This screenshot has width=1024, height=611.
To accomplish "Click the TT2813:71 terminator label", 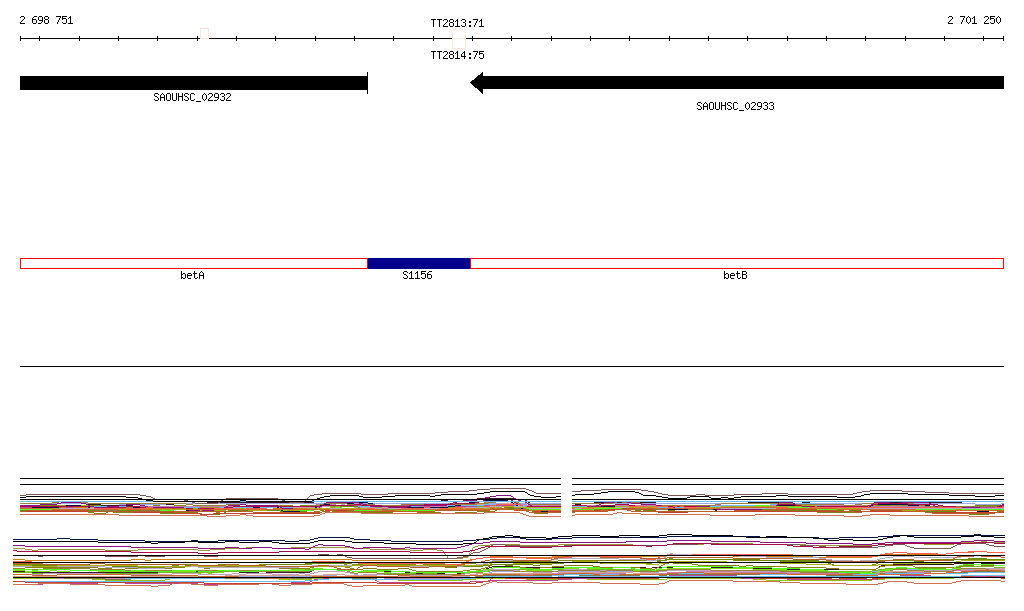I will pyautogui.click(x=457, y=24).
